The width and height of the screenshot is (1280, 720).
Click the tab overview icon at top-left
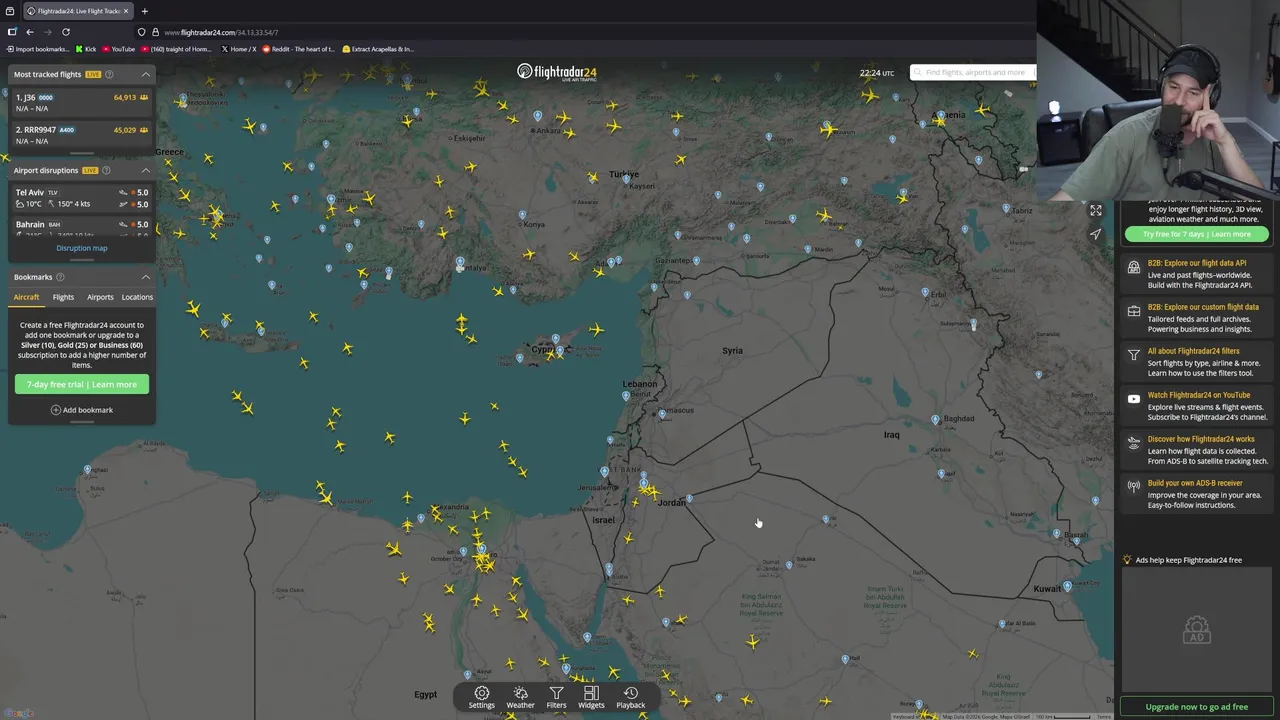click(10, 11)
